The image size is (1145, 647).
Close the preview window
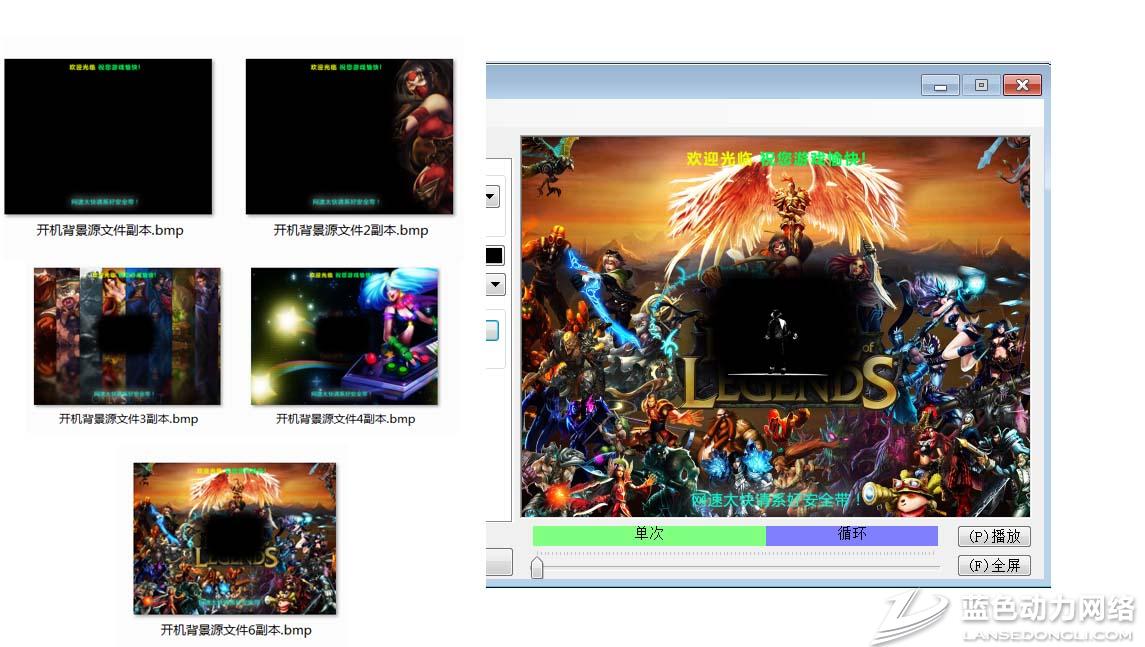click(x=1022, y=86)
